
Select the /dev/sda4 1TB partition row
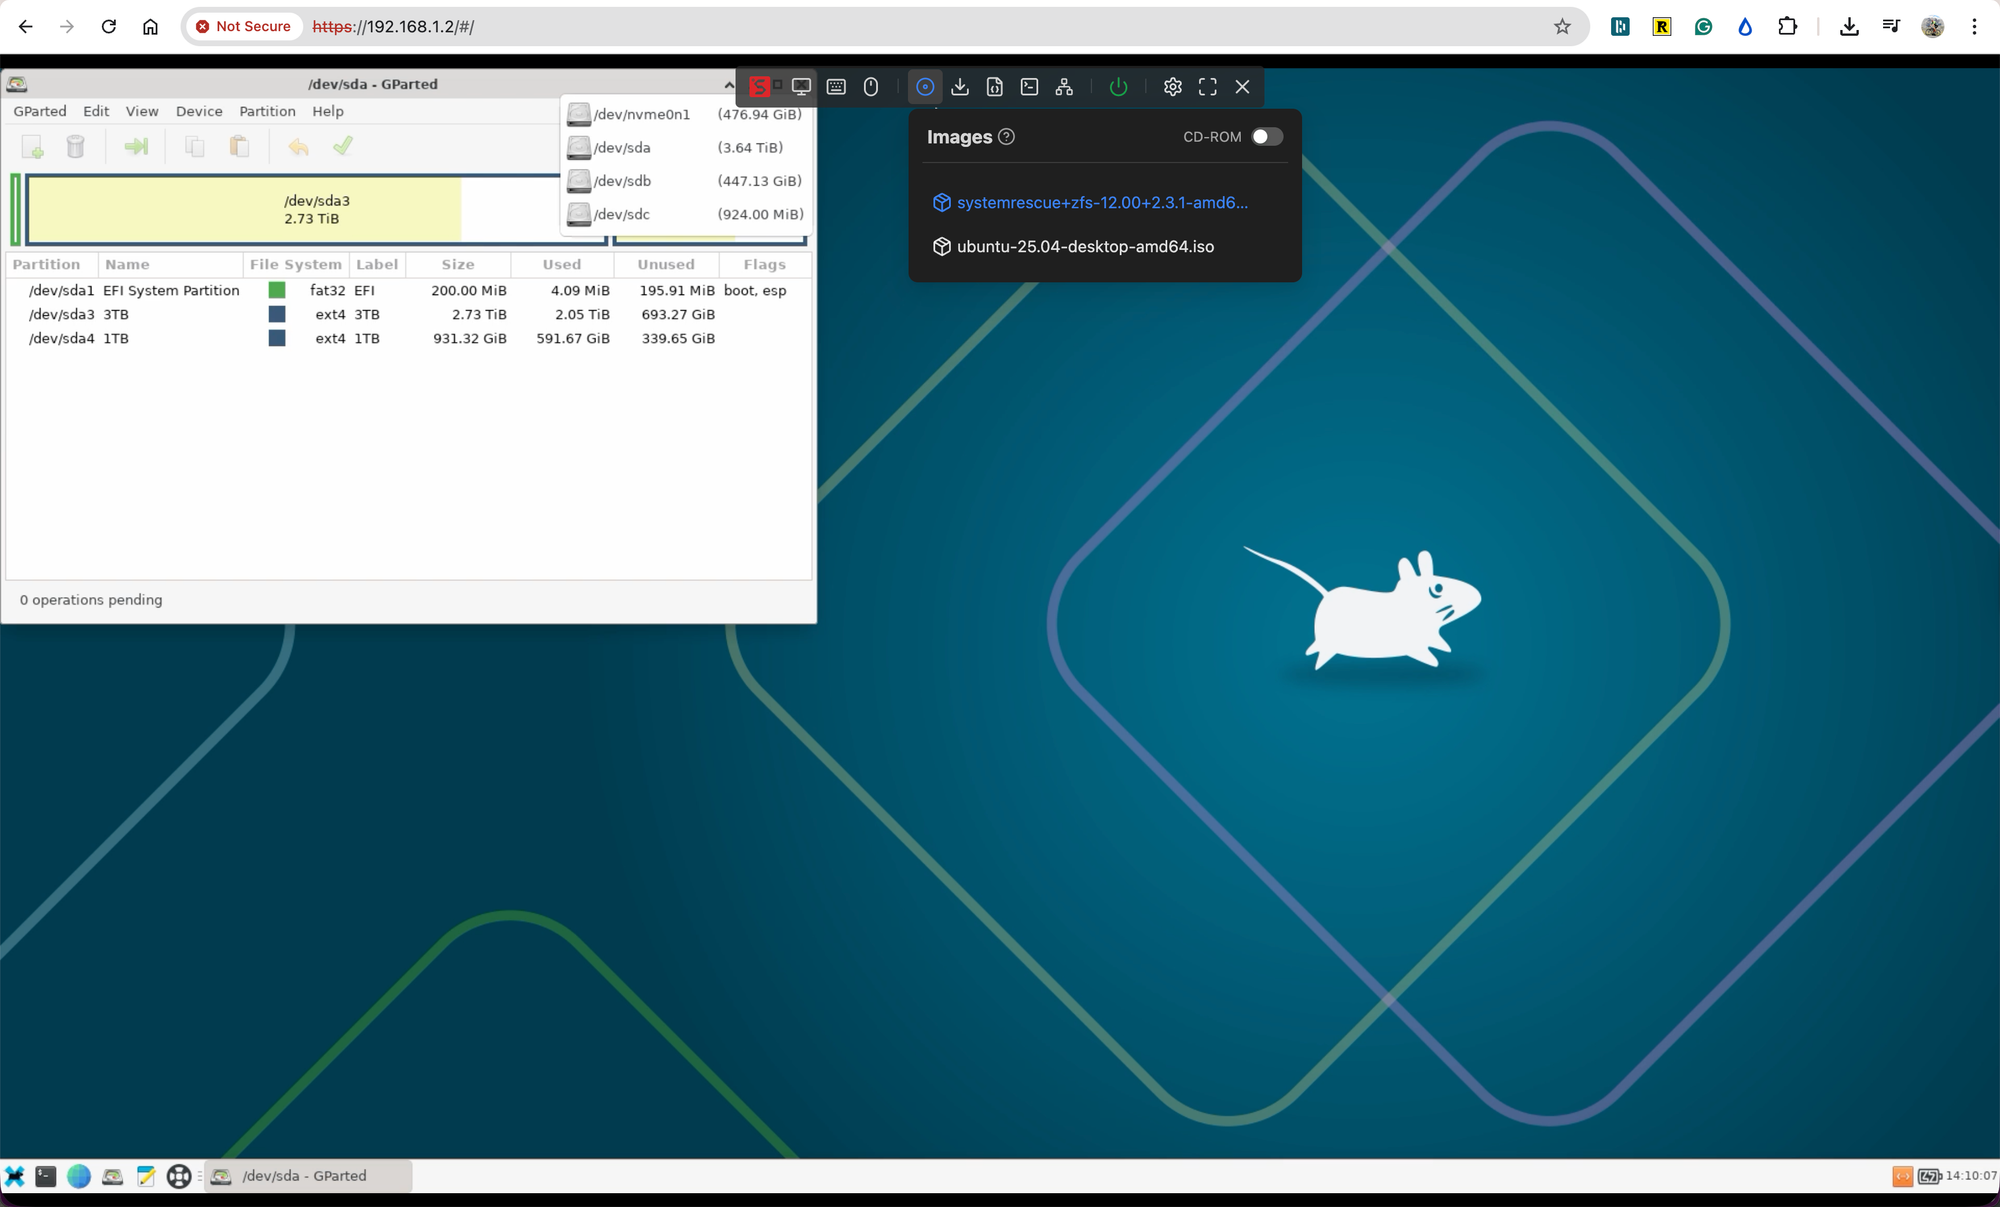click(400, 338)
